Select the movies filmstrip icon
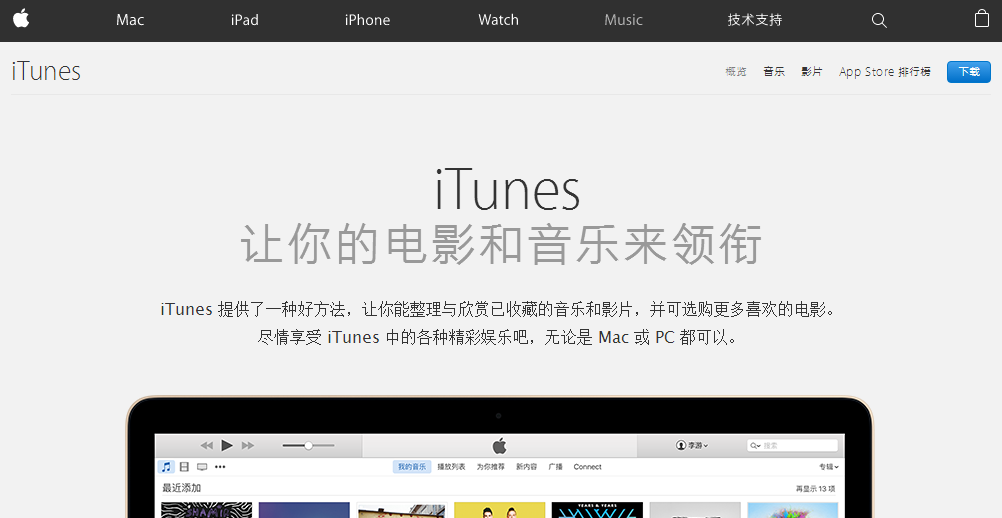This screenshot has height=518, width=1002. coord(184,467)
